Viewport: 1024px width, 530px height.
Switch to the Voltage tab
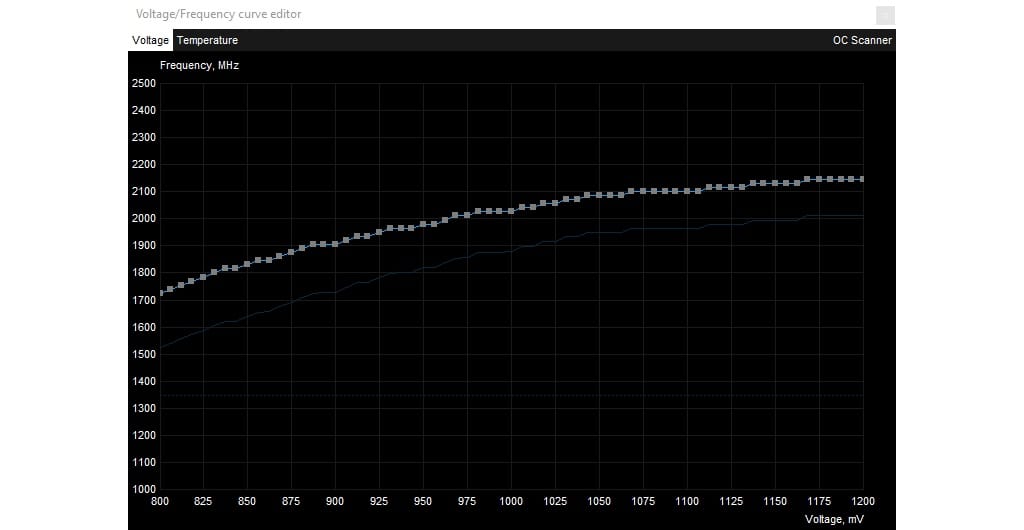(x=150, y=40)
